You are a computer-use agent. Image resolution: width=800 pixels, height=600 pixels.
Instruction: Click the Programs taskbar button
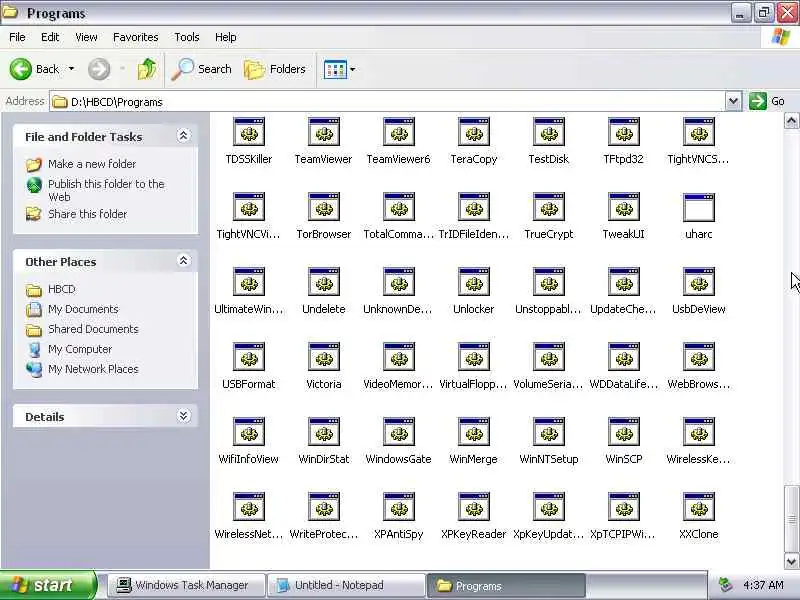pos(506,586)
